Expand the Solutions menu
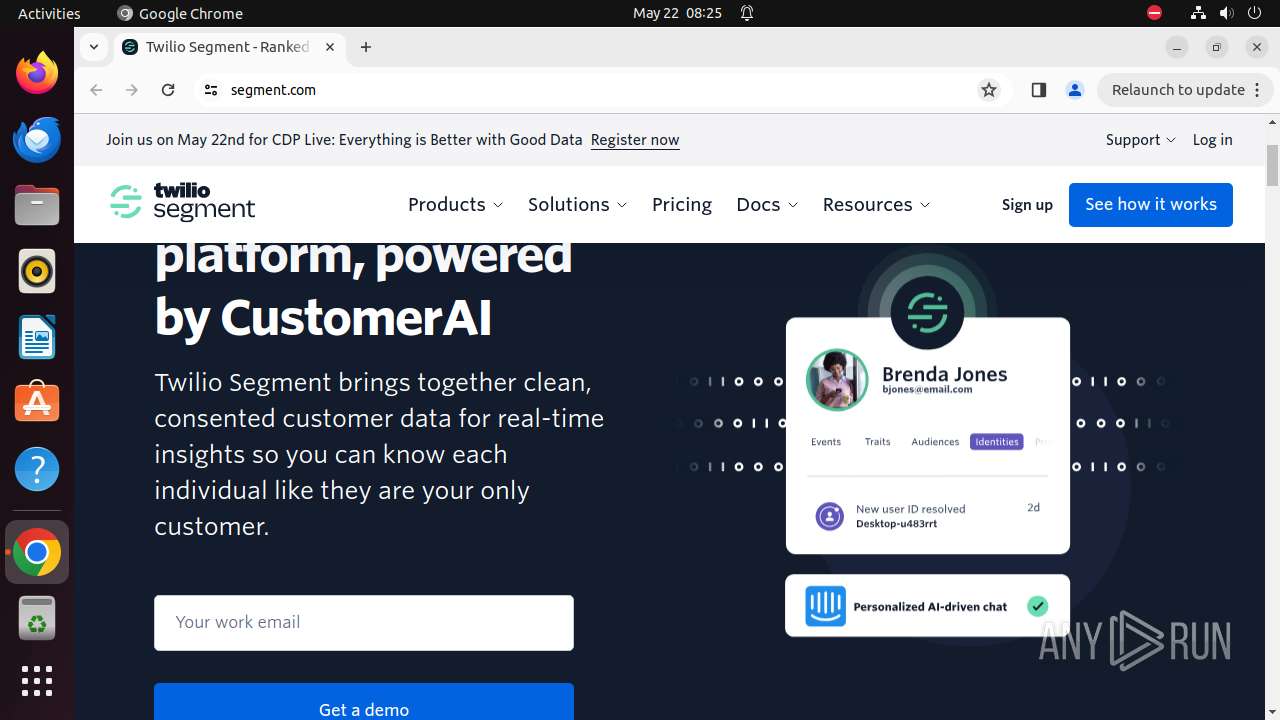This screenshot has height=720, width=1280. (x=578, y=204)
